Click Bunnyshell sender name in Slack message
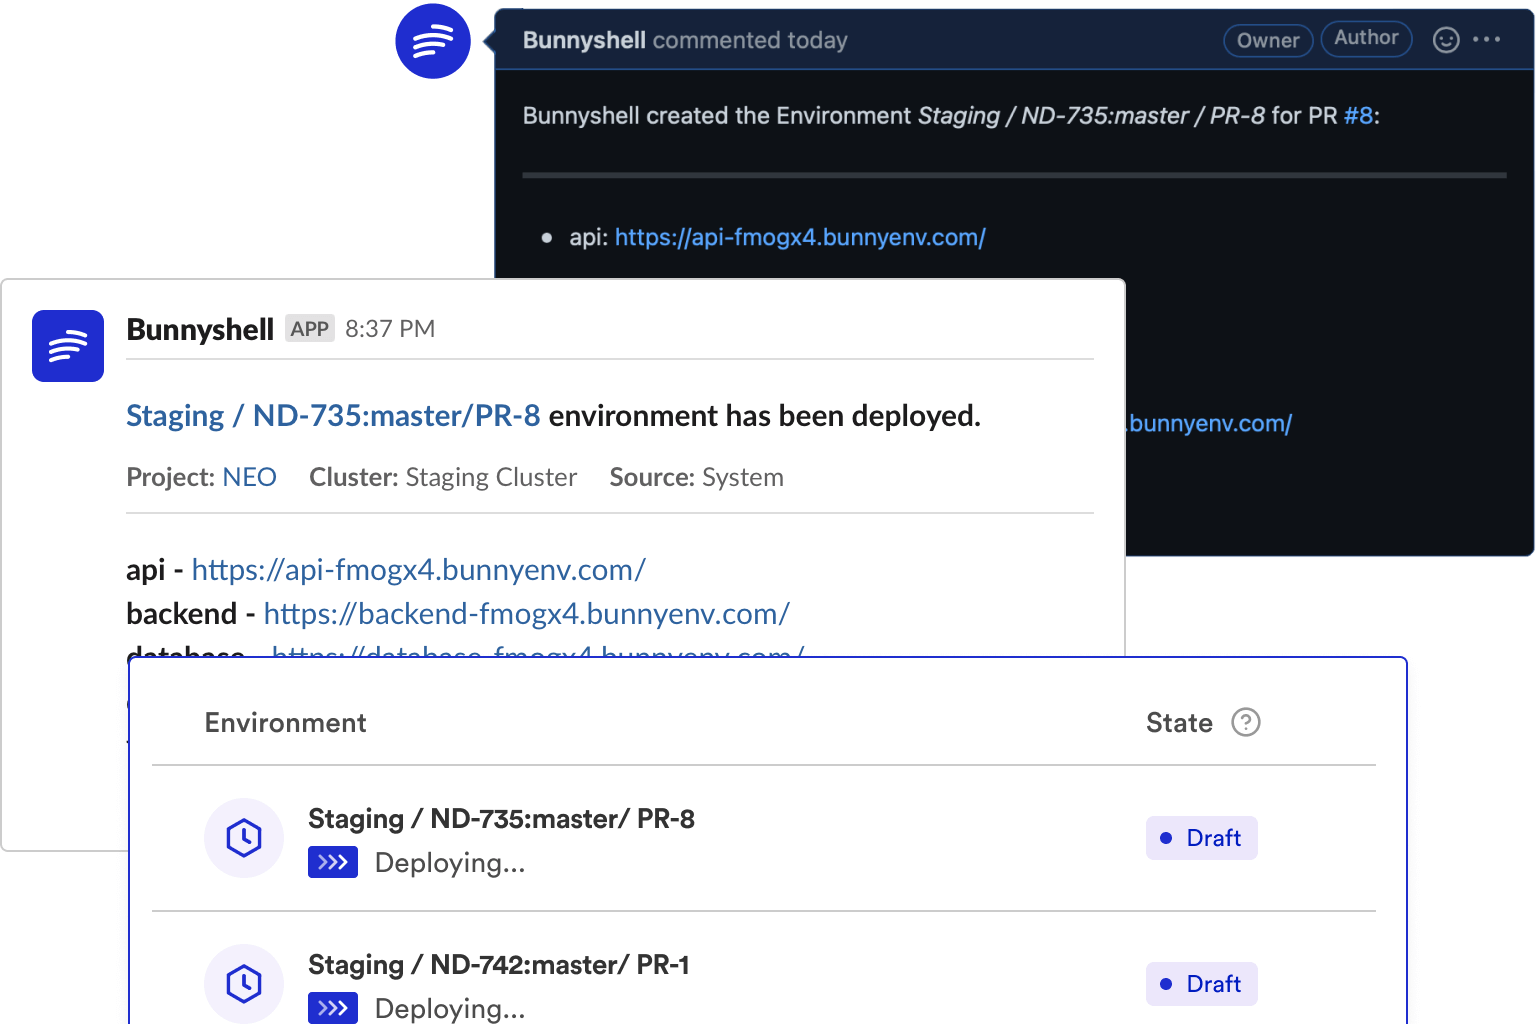The height and width of the screenshot is (1024, 1536). (200, 330)
